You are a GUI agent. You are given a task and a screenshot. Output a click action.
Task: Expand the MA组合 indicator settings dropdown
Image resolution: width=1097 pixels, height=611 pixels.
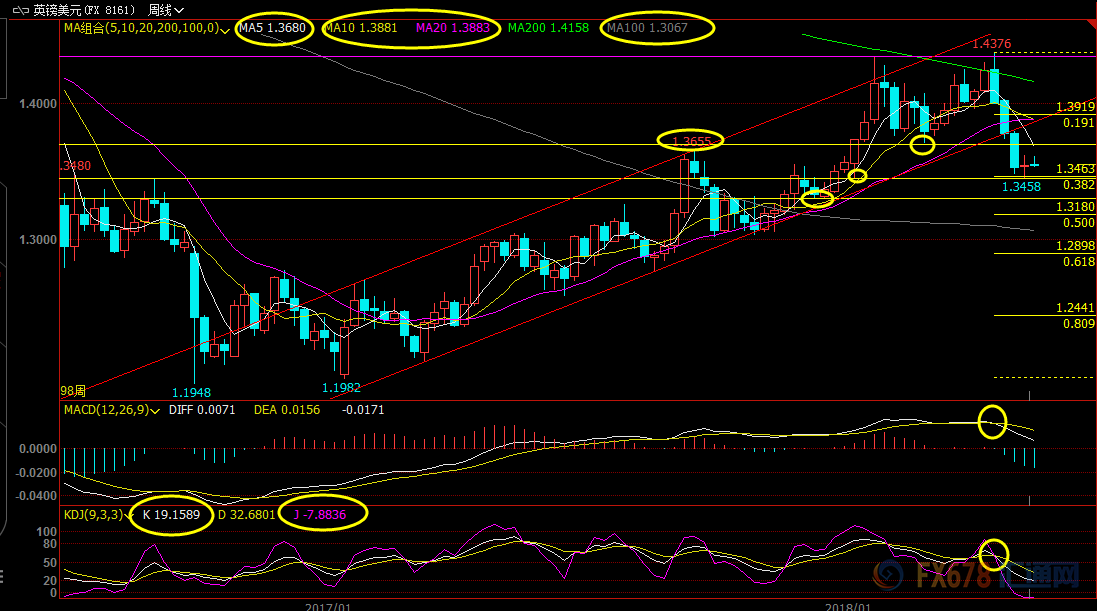(224, 29)
